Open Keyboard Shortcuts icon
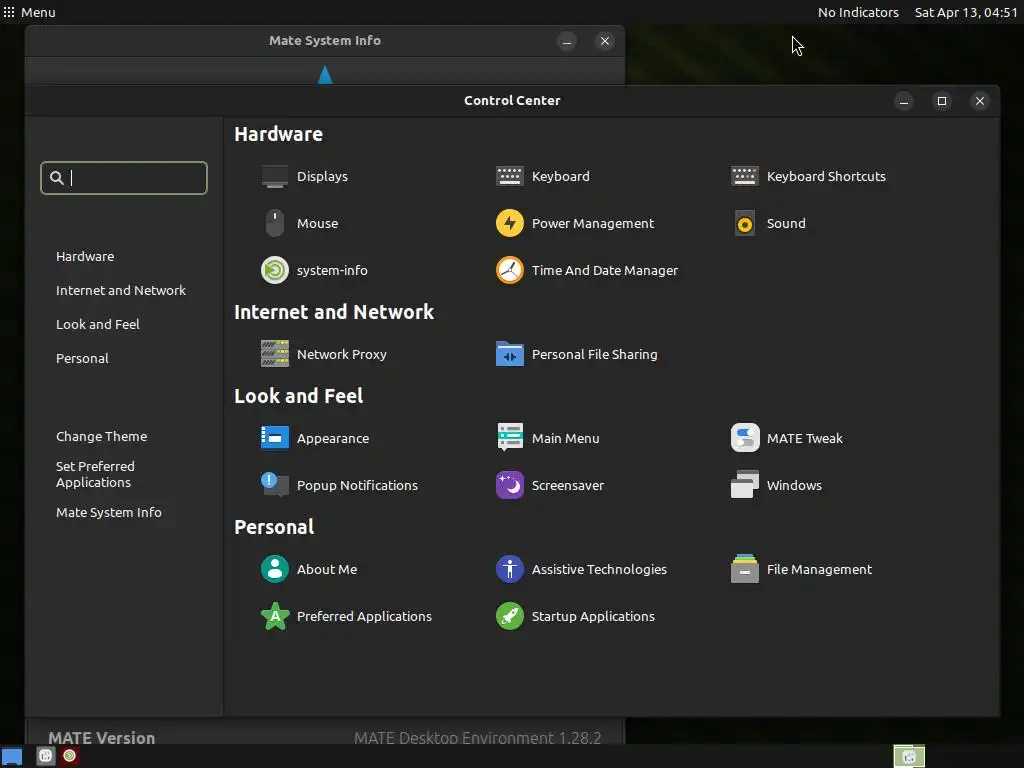 coord(744,176)
